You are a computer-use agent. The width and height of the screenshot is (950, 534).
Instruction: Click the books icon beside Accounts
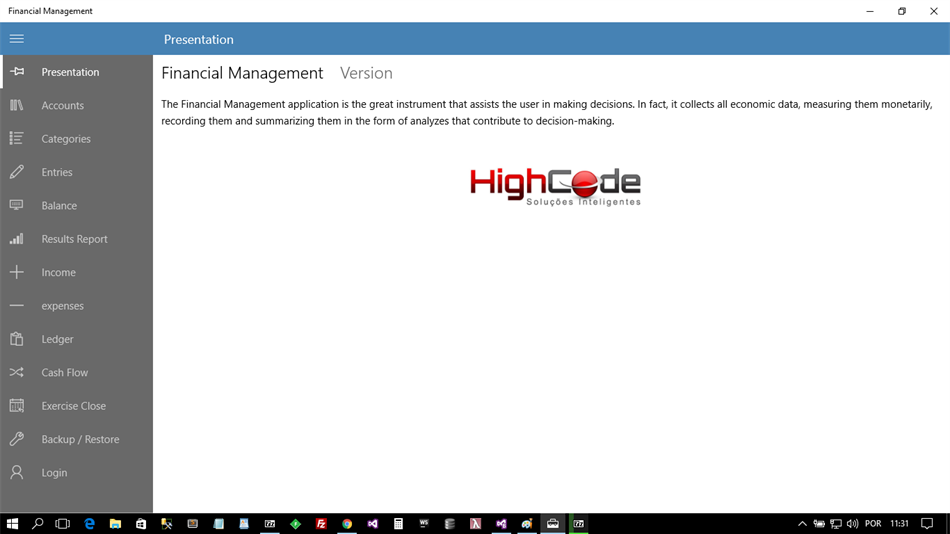17,105
